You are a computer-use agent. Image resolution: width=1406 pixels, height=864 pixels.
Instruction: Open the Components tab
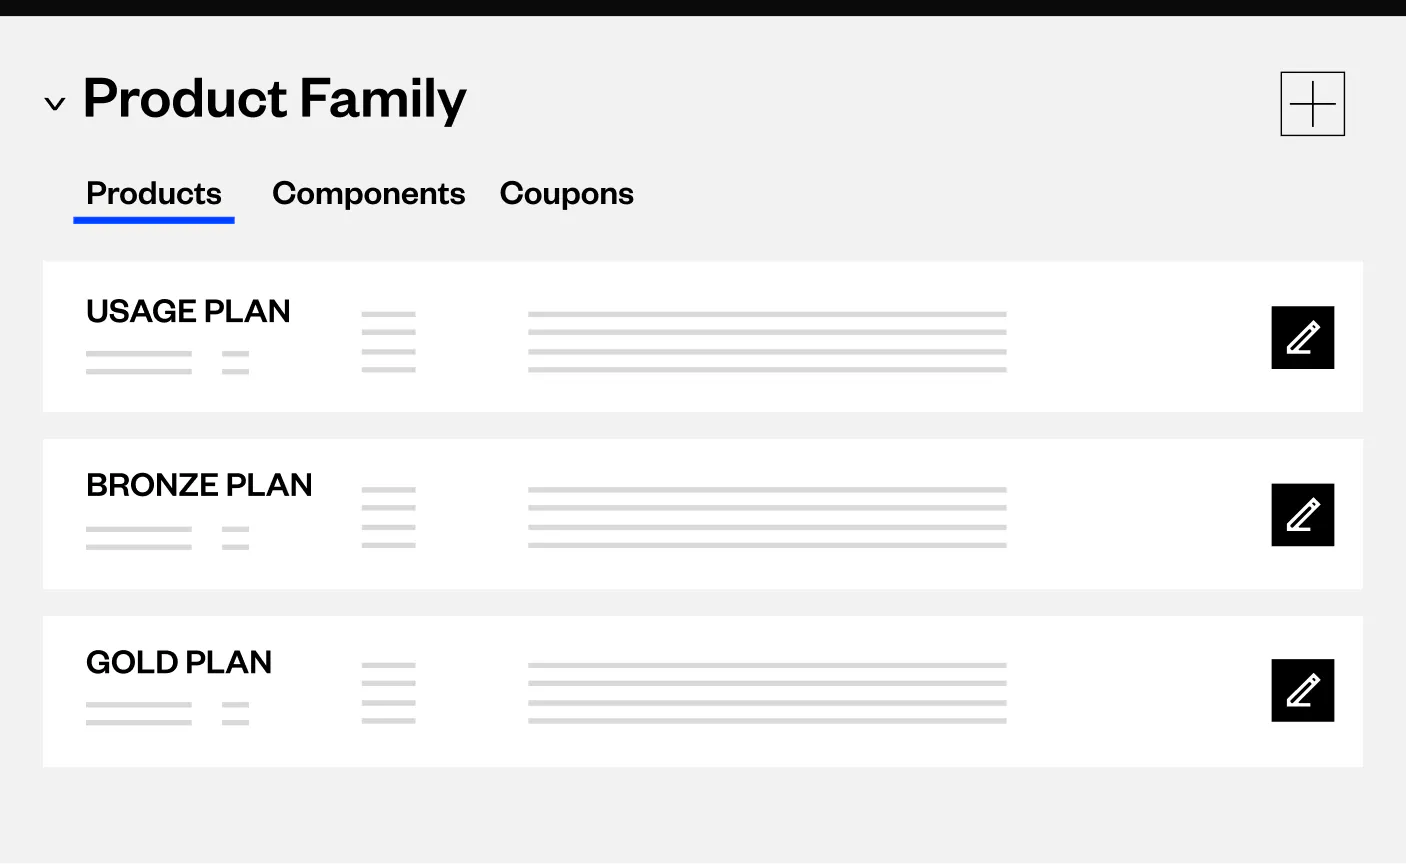click(368, 193)
